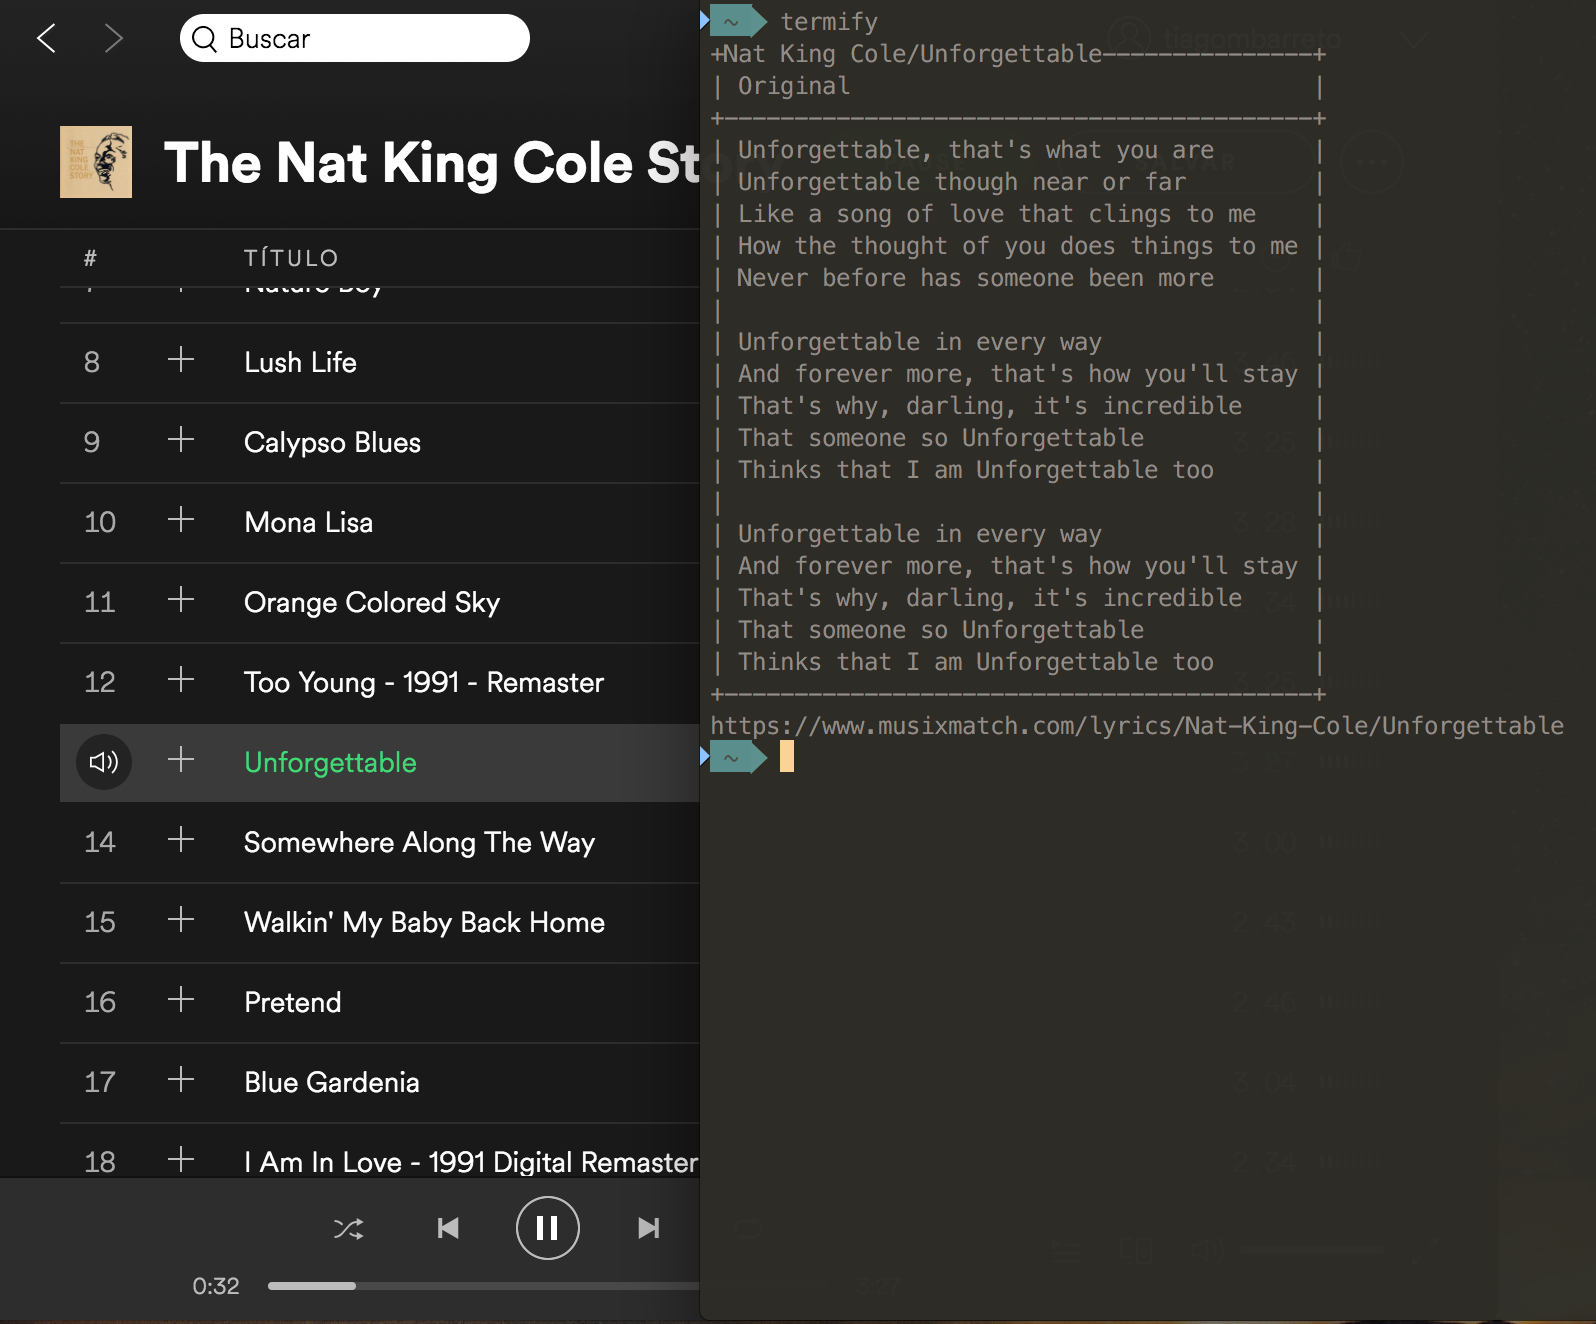This screenshot has width=1596, height=1324.
Task: Pause the current song
Action: pyautogui.click(x=547, y=1228)
